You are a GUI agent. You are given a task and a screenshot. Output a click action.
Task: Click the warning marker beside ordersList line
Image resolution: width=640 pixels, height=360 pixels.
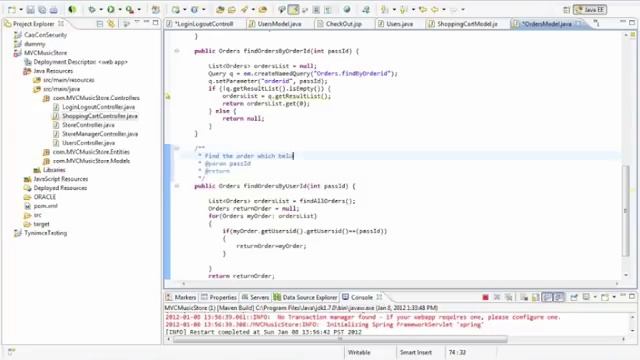pyautogui.click(x=168, y=96)
